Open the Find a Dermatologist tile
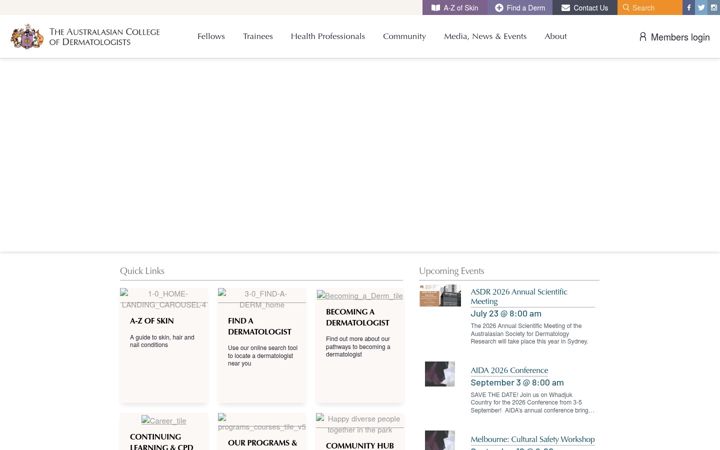 click(x=262, y=345)
